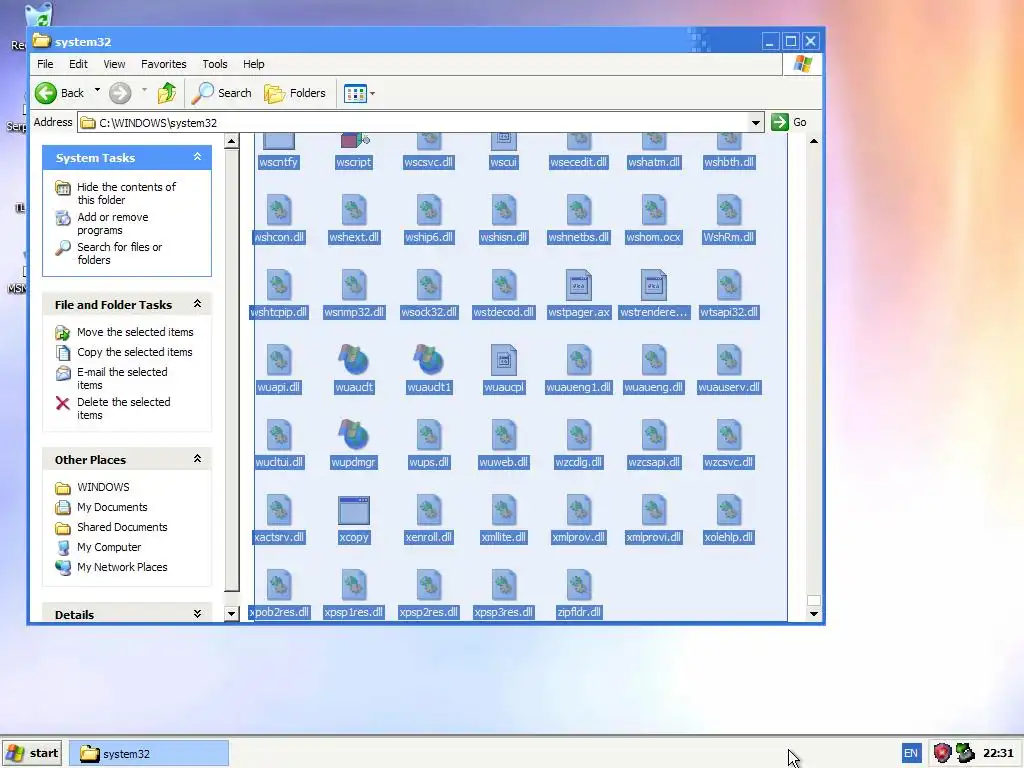Select the wuauclt1 program icon
Image resolution: width=1024 pixels, height=768 pixels.
click(x=428, y=360)
